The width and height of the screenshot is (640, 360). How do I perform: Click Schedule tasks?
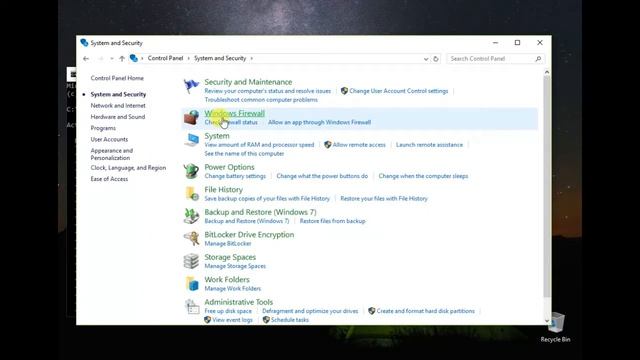(x=290, y=320)
